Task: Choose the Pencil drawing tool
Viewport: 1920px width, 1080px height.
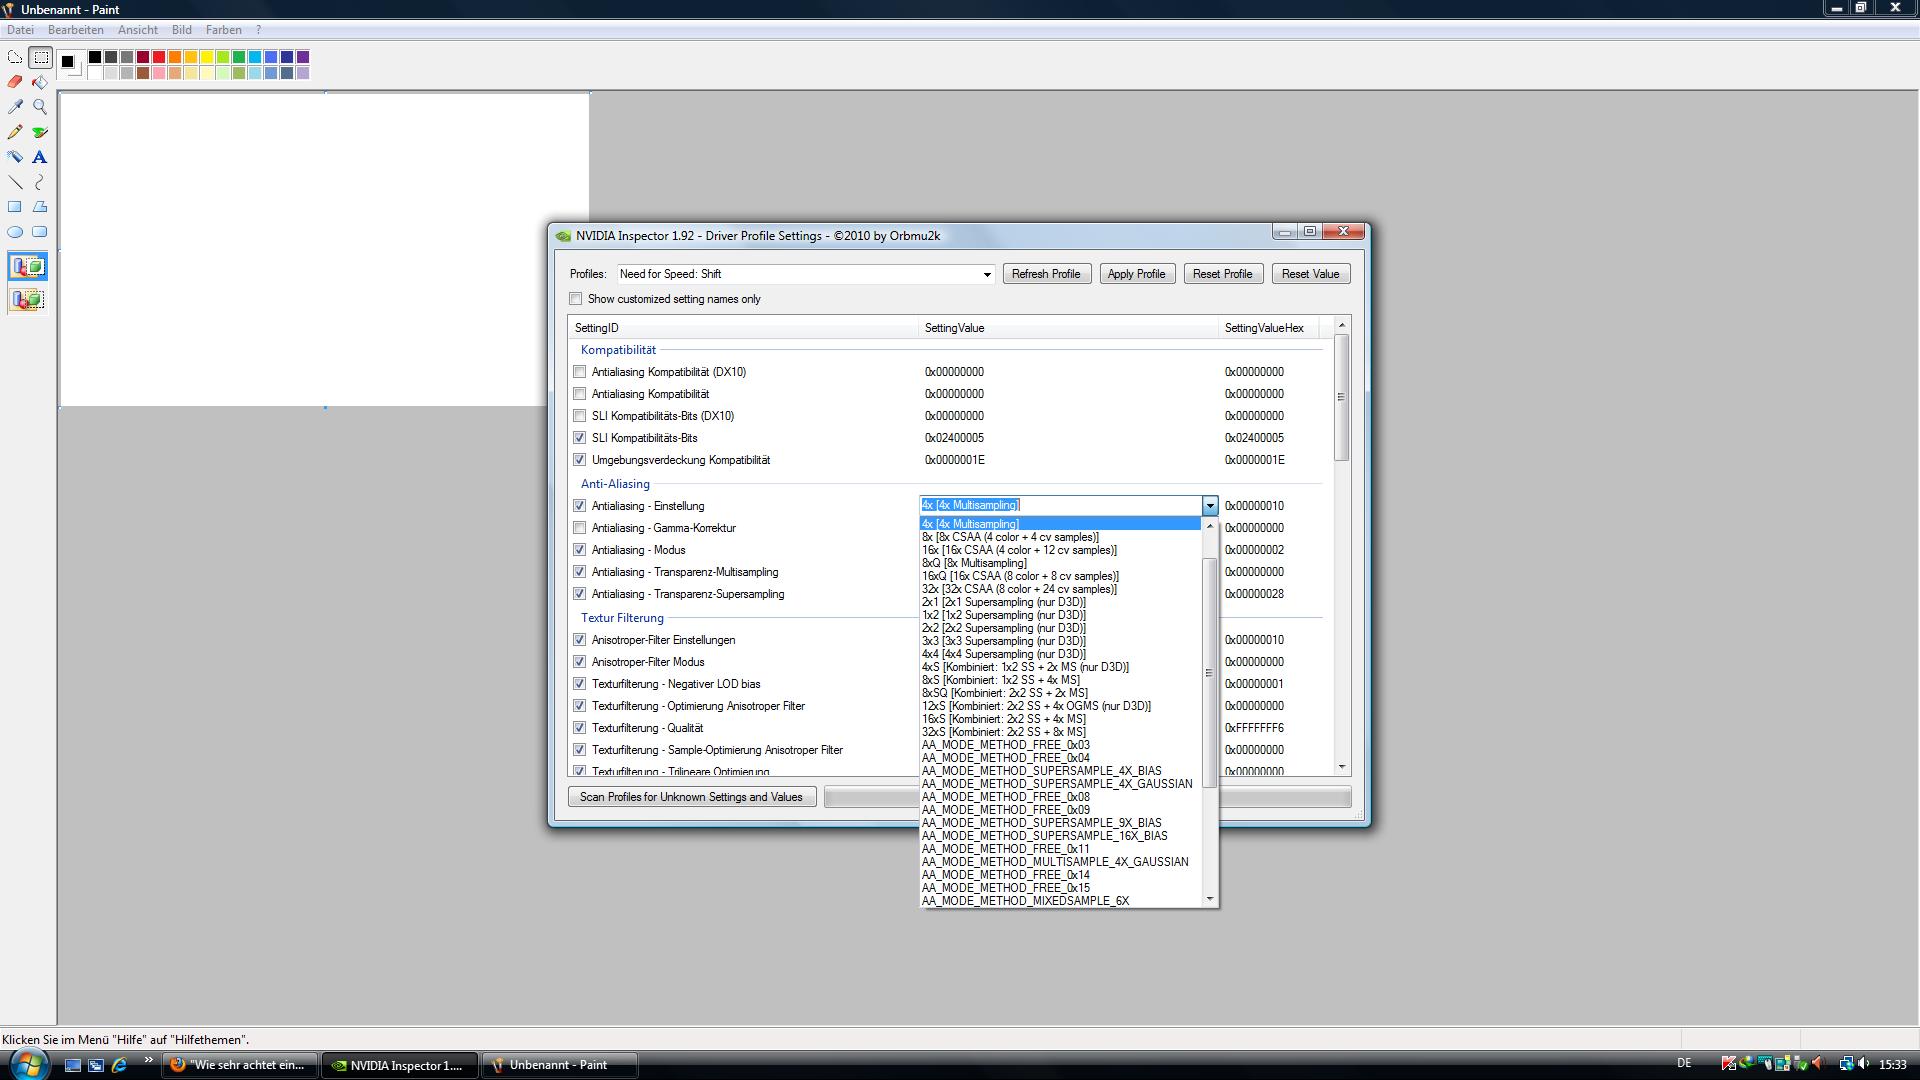Action: coord(15,132)
